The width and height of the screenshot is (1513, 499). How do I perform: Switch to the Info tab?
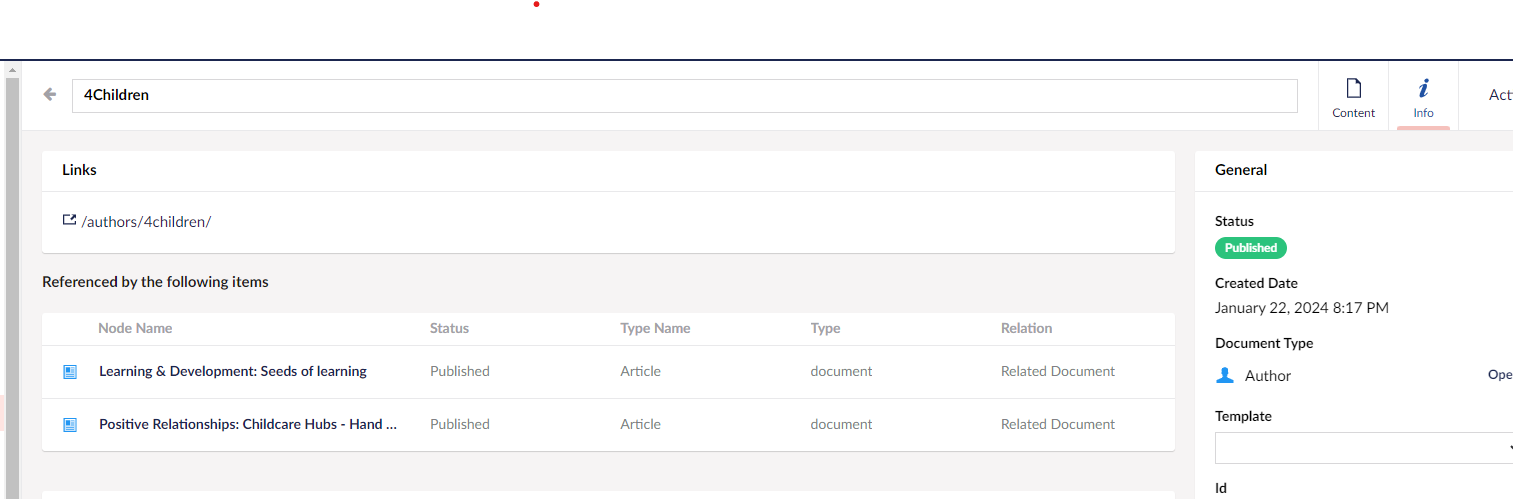click(x=1423, y=96)
